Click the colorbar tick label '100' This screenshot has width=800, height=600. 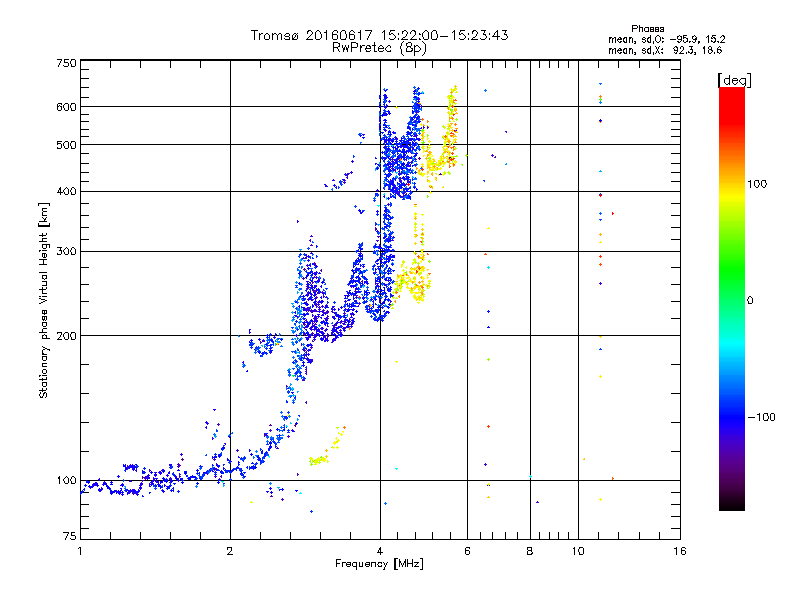757,184
